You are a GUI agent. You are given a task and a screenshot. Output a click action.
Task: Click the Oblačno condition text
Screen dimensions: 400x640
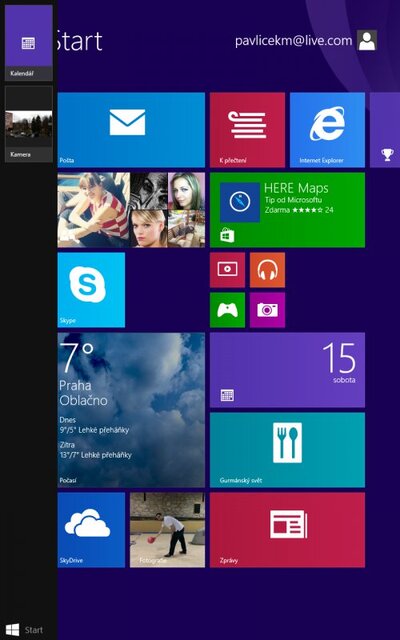(84, 400)
